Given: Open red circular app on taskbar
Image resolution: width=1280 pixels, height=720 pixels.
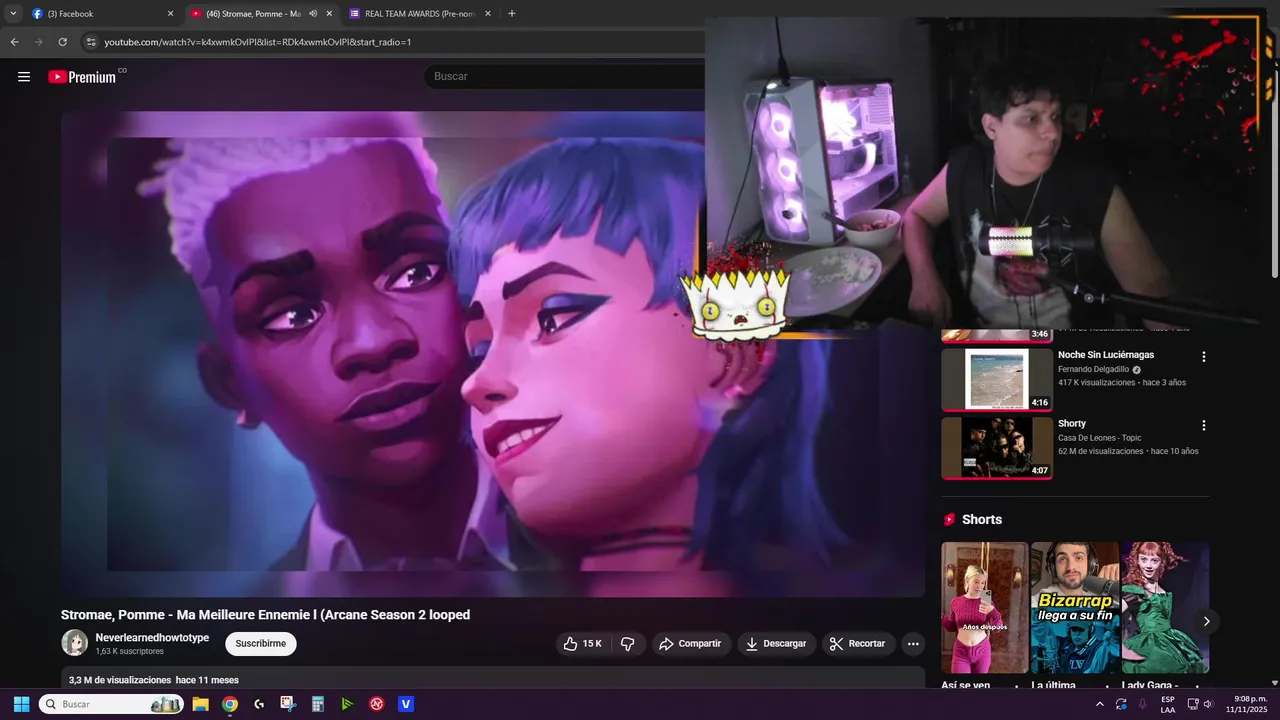Looking at the screenshot, I should click(377, 704).
